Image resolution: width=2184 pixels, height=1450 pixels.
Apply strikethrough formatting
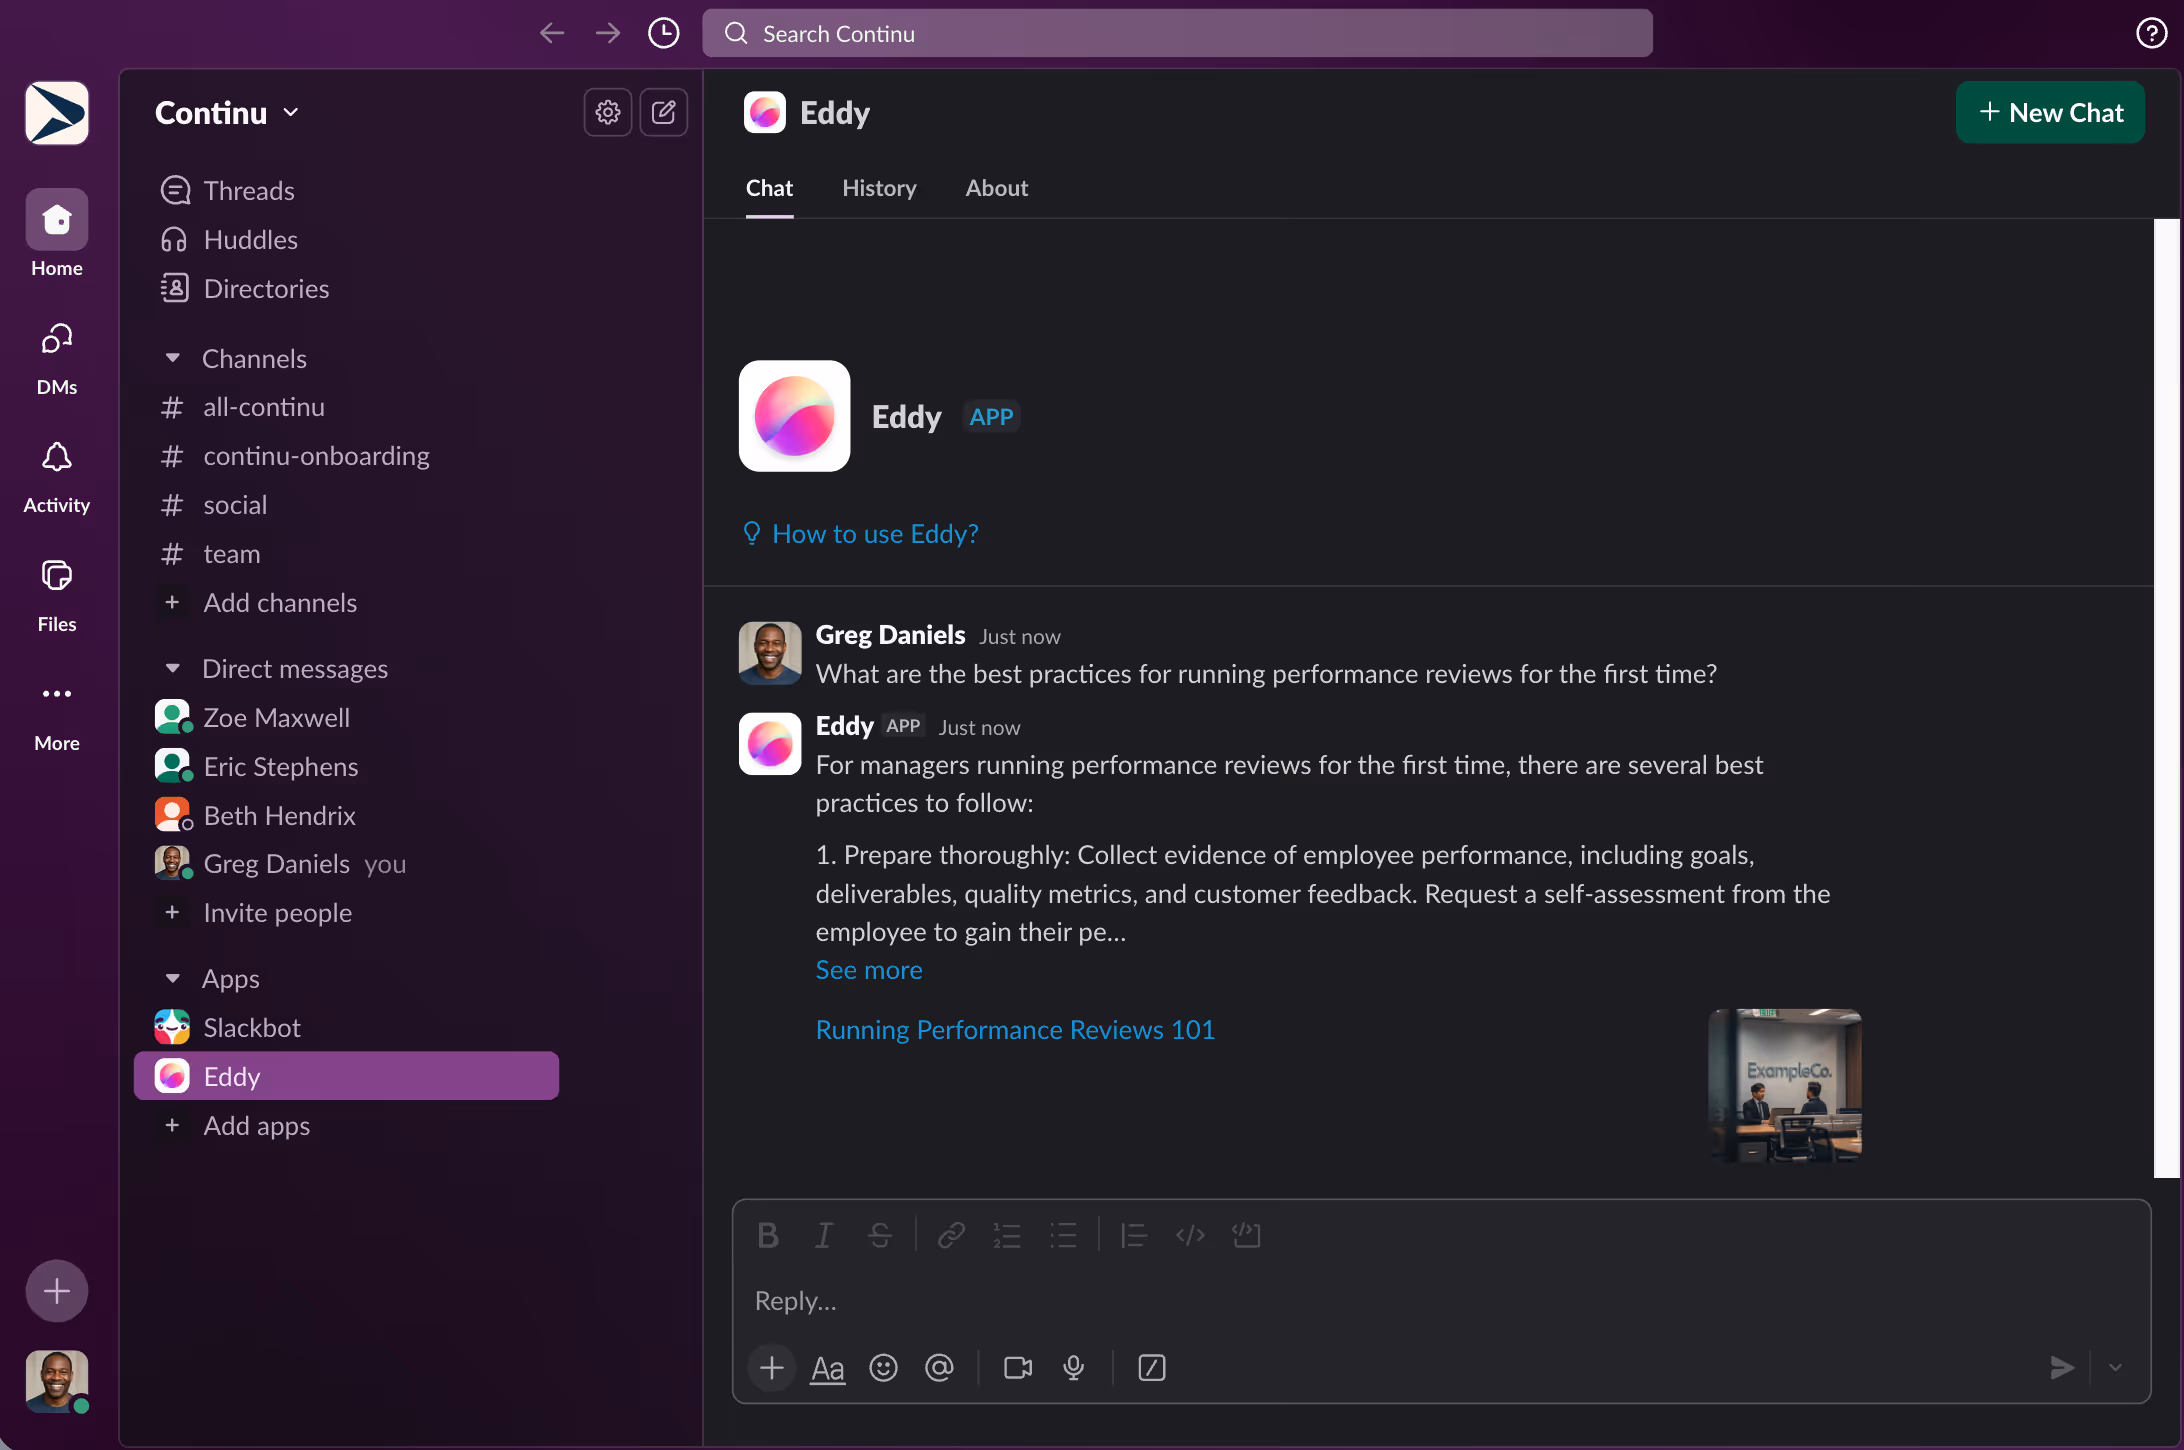(x=879, y=1236)
